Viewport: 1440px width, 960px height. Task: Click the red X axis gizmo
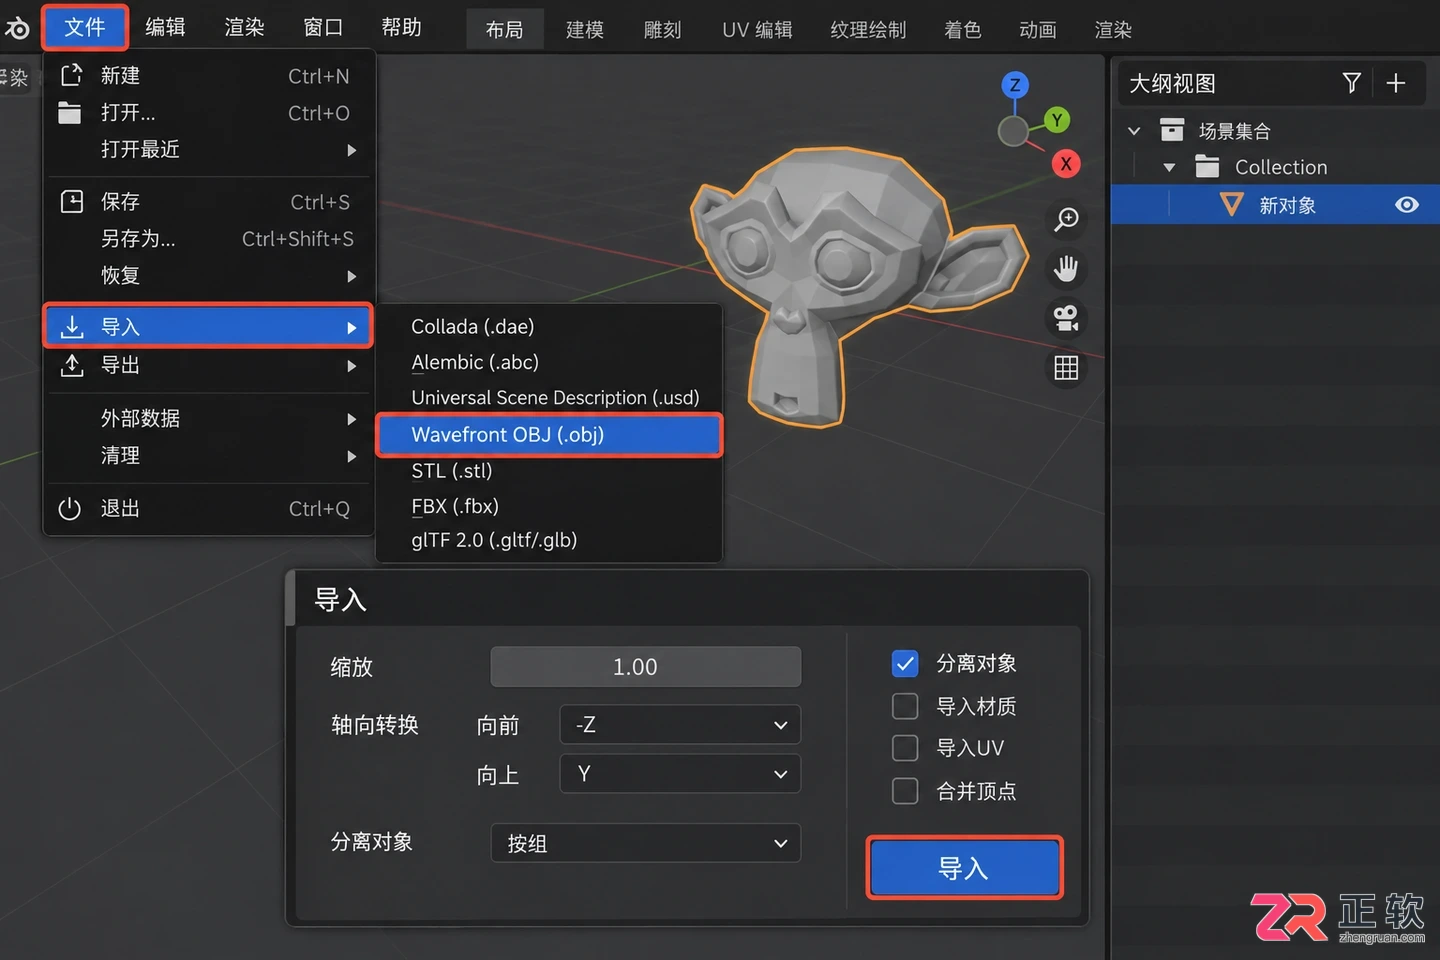pos(1066,164)
